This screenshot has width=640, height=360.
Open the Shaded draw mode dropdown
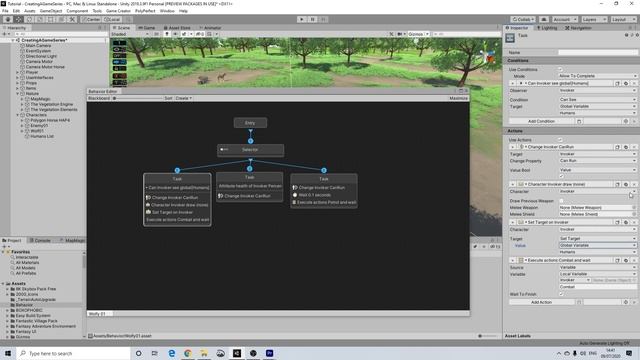coord(130,34)
